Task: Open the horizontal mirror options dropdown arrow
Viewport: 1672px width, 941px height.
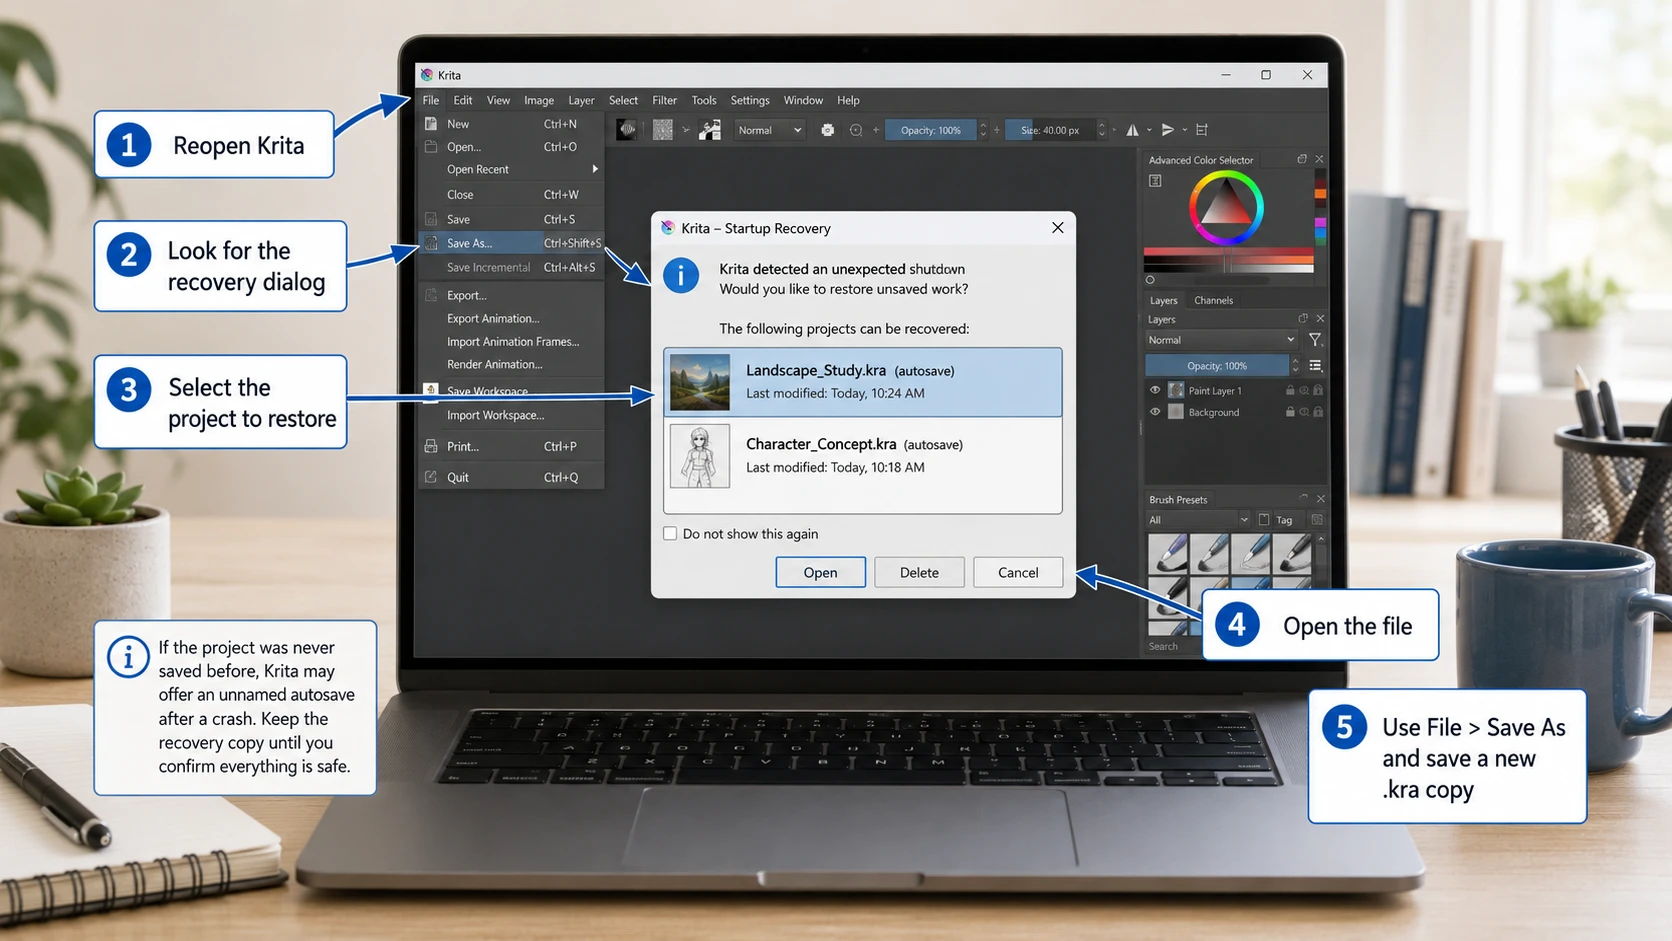Action: [1149, 130]
